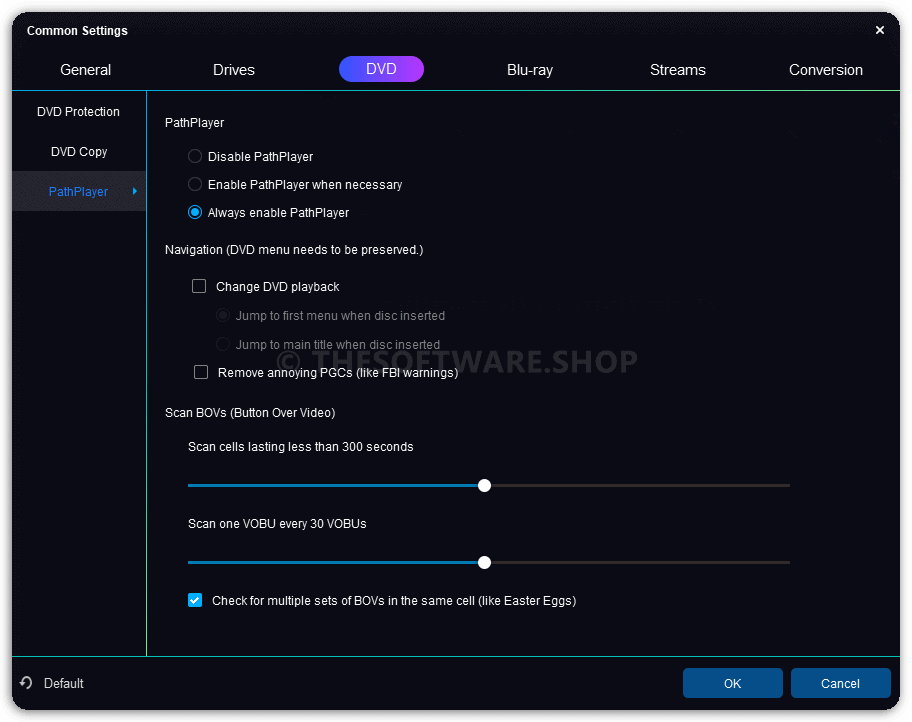Screen dimensions: 912x722
Task: Open the Streams tab
Action: pyautogui.click(x=678, y=70)
